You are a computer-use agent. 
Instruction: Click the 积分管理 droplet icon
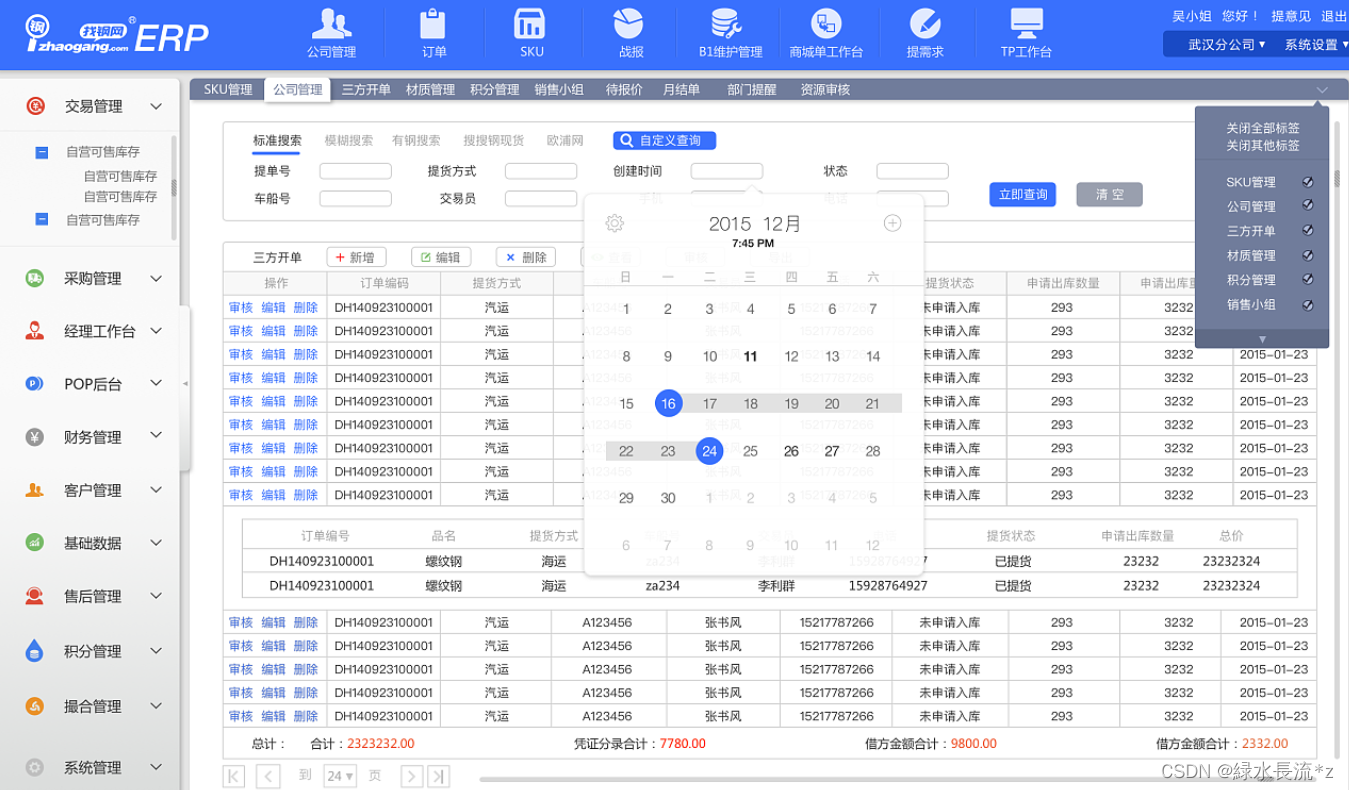(35, 650)
